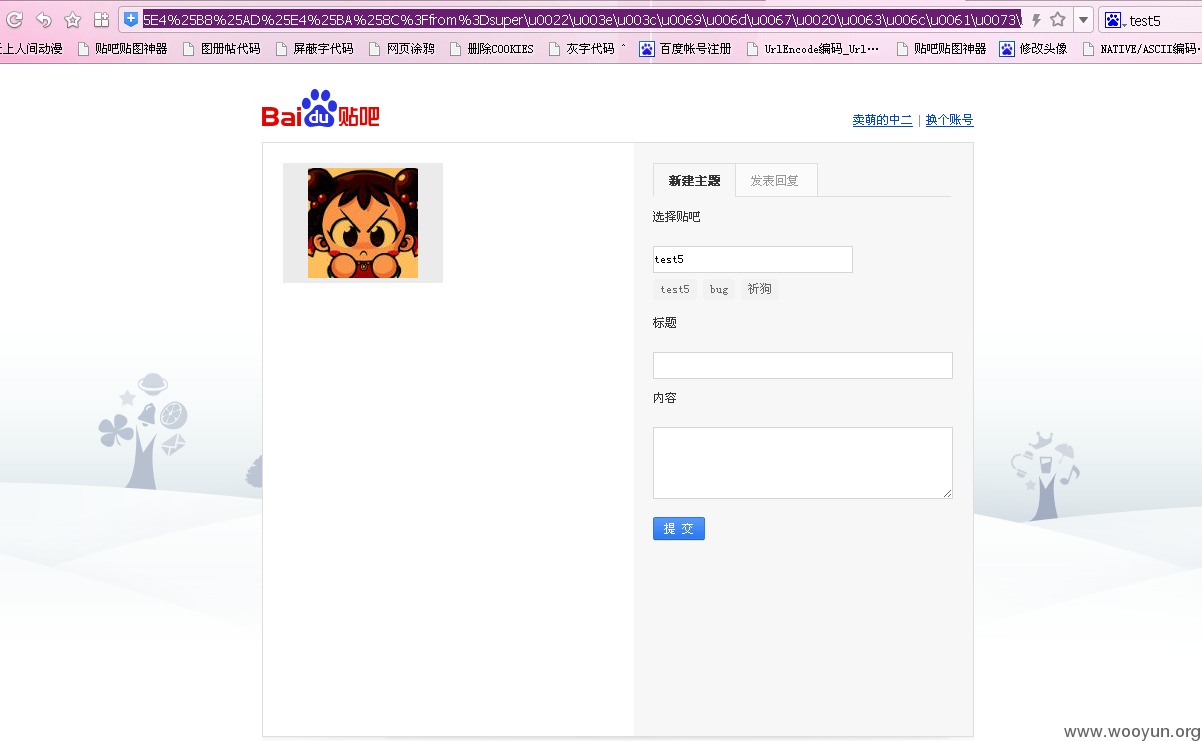This screenshot has height=741, width=1202.
Task: Click the 内容 content textarea
Action: tap(803, 463)
